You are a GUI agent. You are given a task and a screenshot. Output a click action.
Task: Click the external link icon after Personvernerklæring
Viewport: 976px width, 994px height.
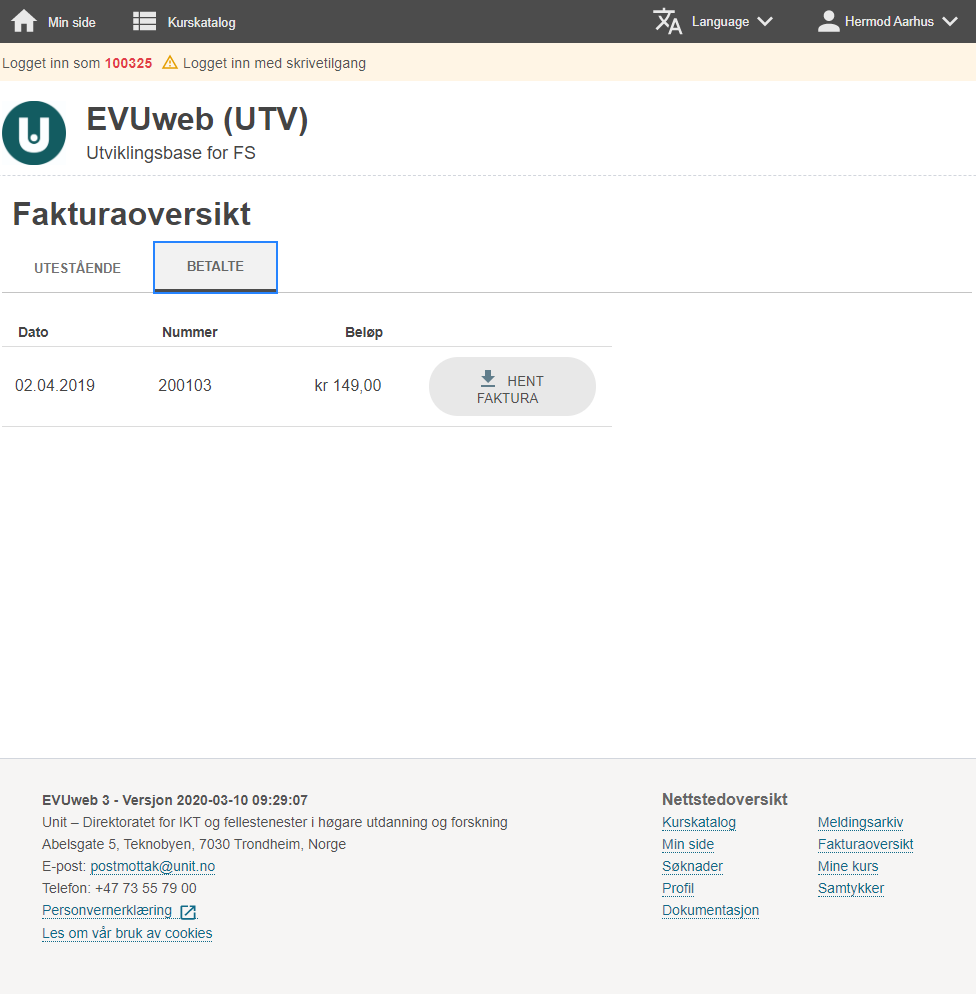pos(188,912)
